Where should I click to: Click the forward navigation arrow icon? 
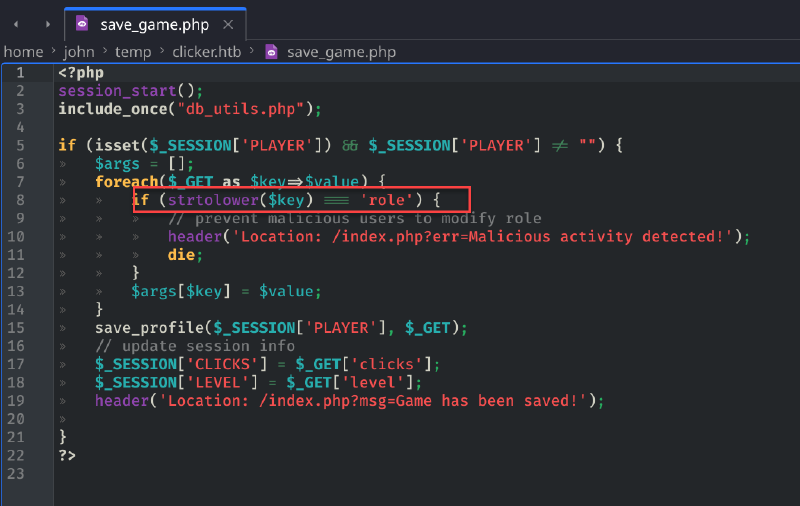coord(47,24)
